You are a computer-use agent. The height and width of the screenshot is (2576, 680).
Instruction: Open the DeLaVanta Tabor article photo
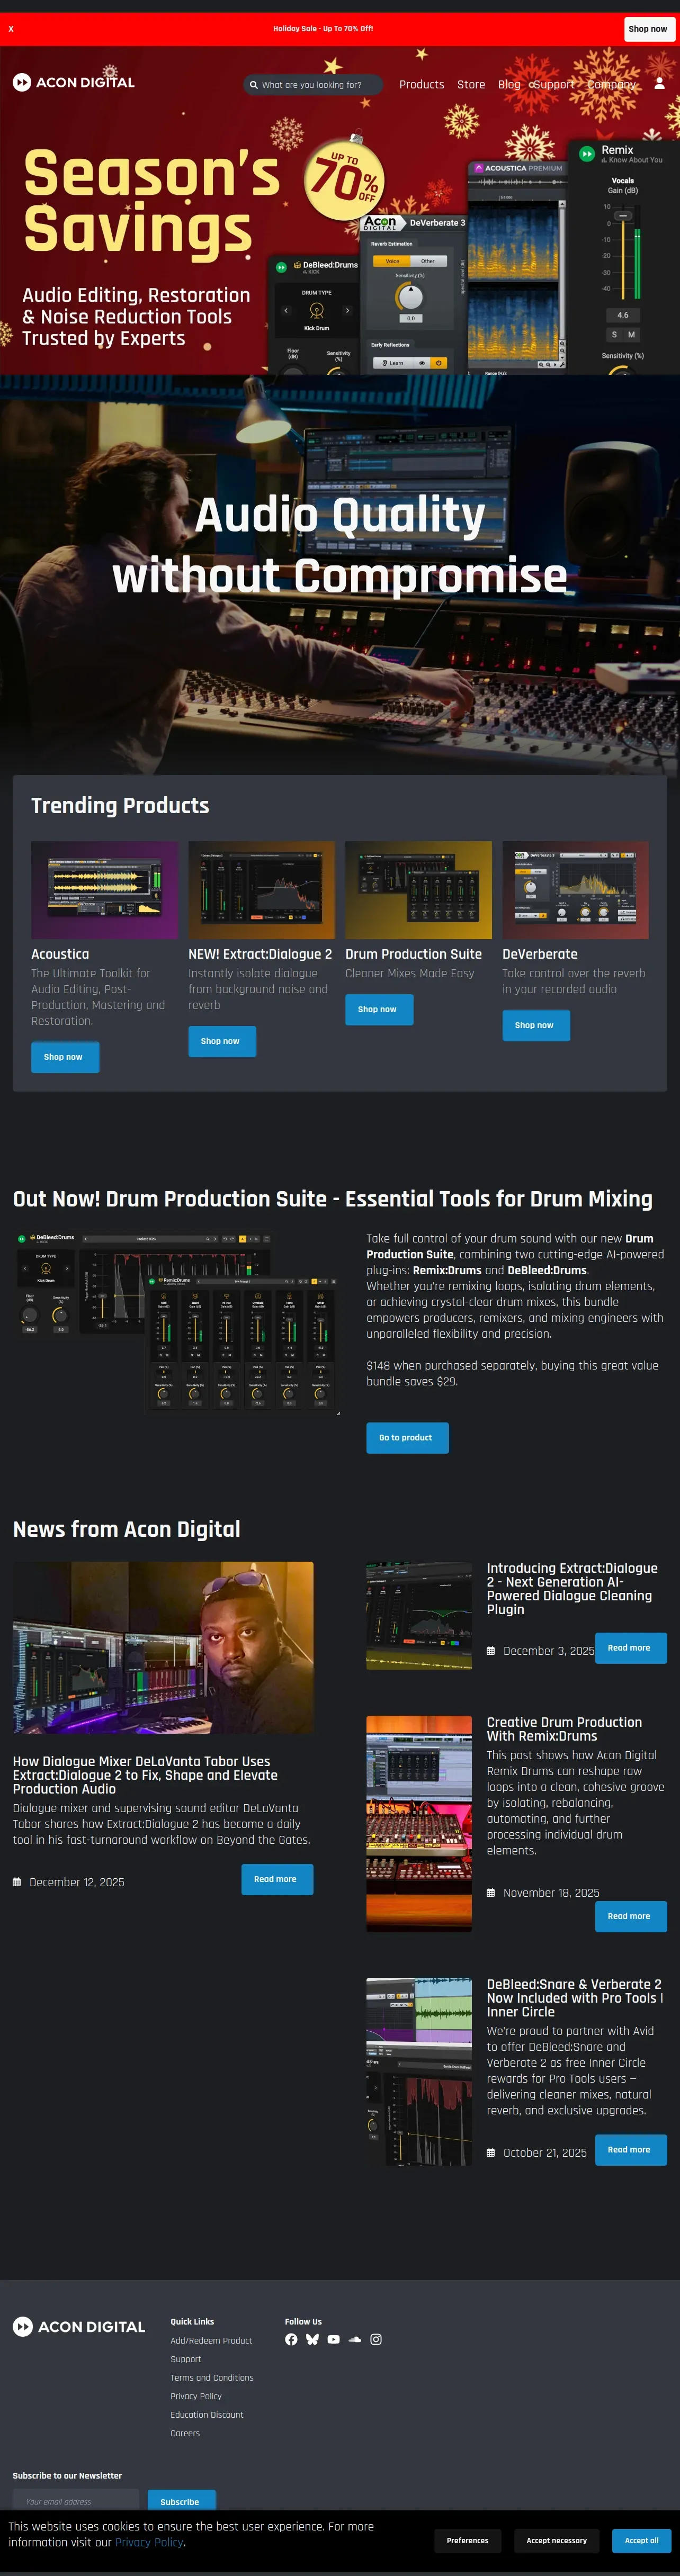[x=163, y=1647]
